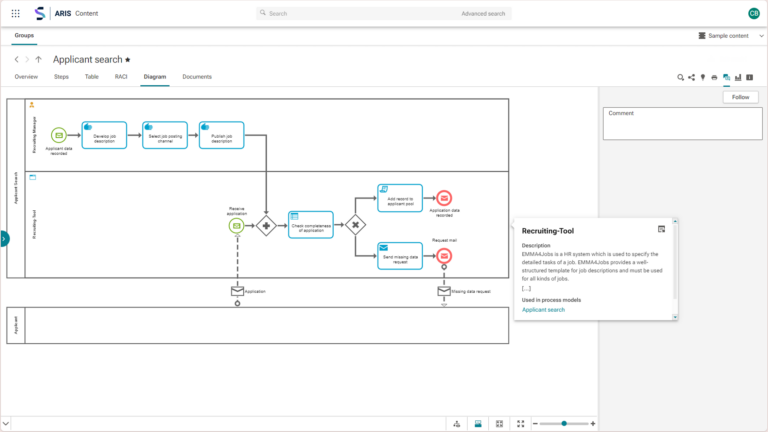
Task: Click the share icon in diagram toolbar
Action: [x=691, y=77]
